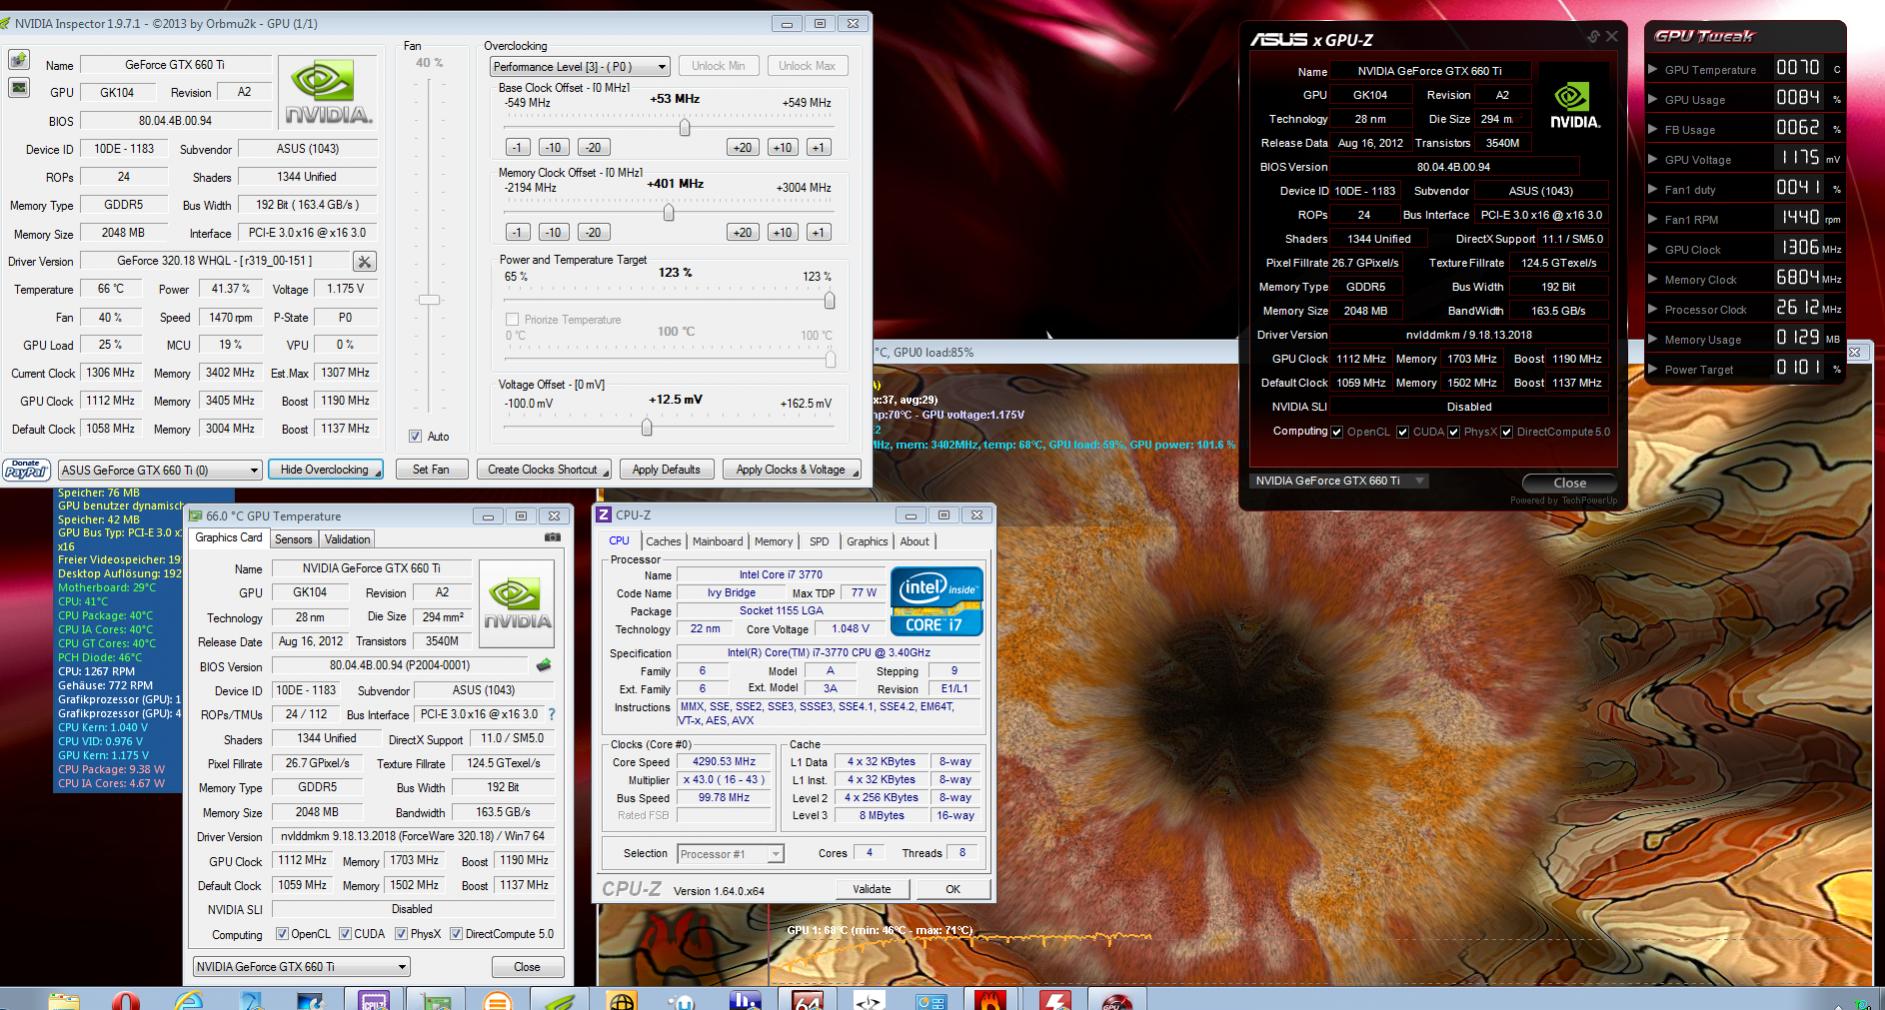Viewport: 1885px width, 1010px height.
Task: Click the Power and Temperature Target slider handle
Action: point(829,300)
